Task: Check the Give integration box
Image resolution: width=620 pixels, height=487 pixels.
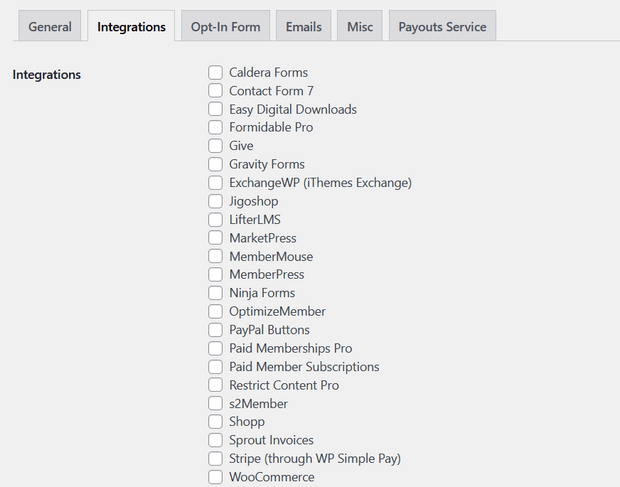Action: 215,145
